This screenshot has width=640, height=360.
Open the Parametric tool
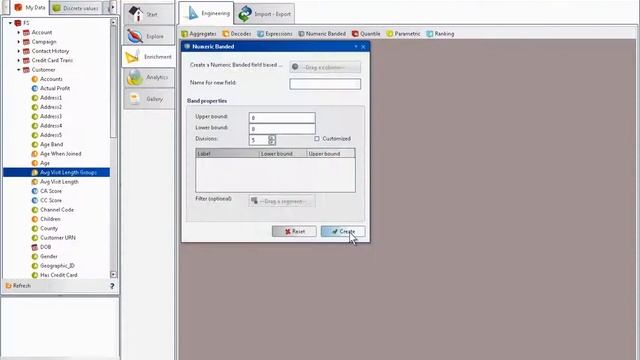tap(403, 33)
